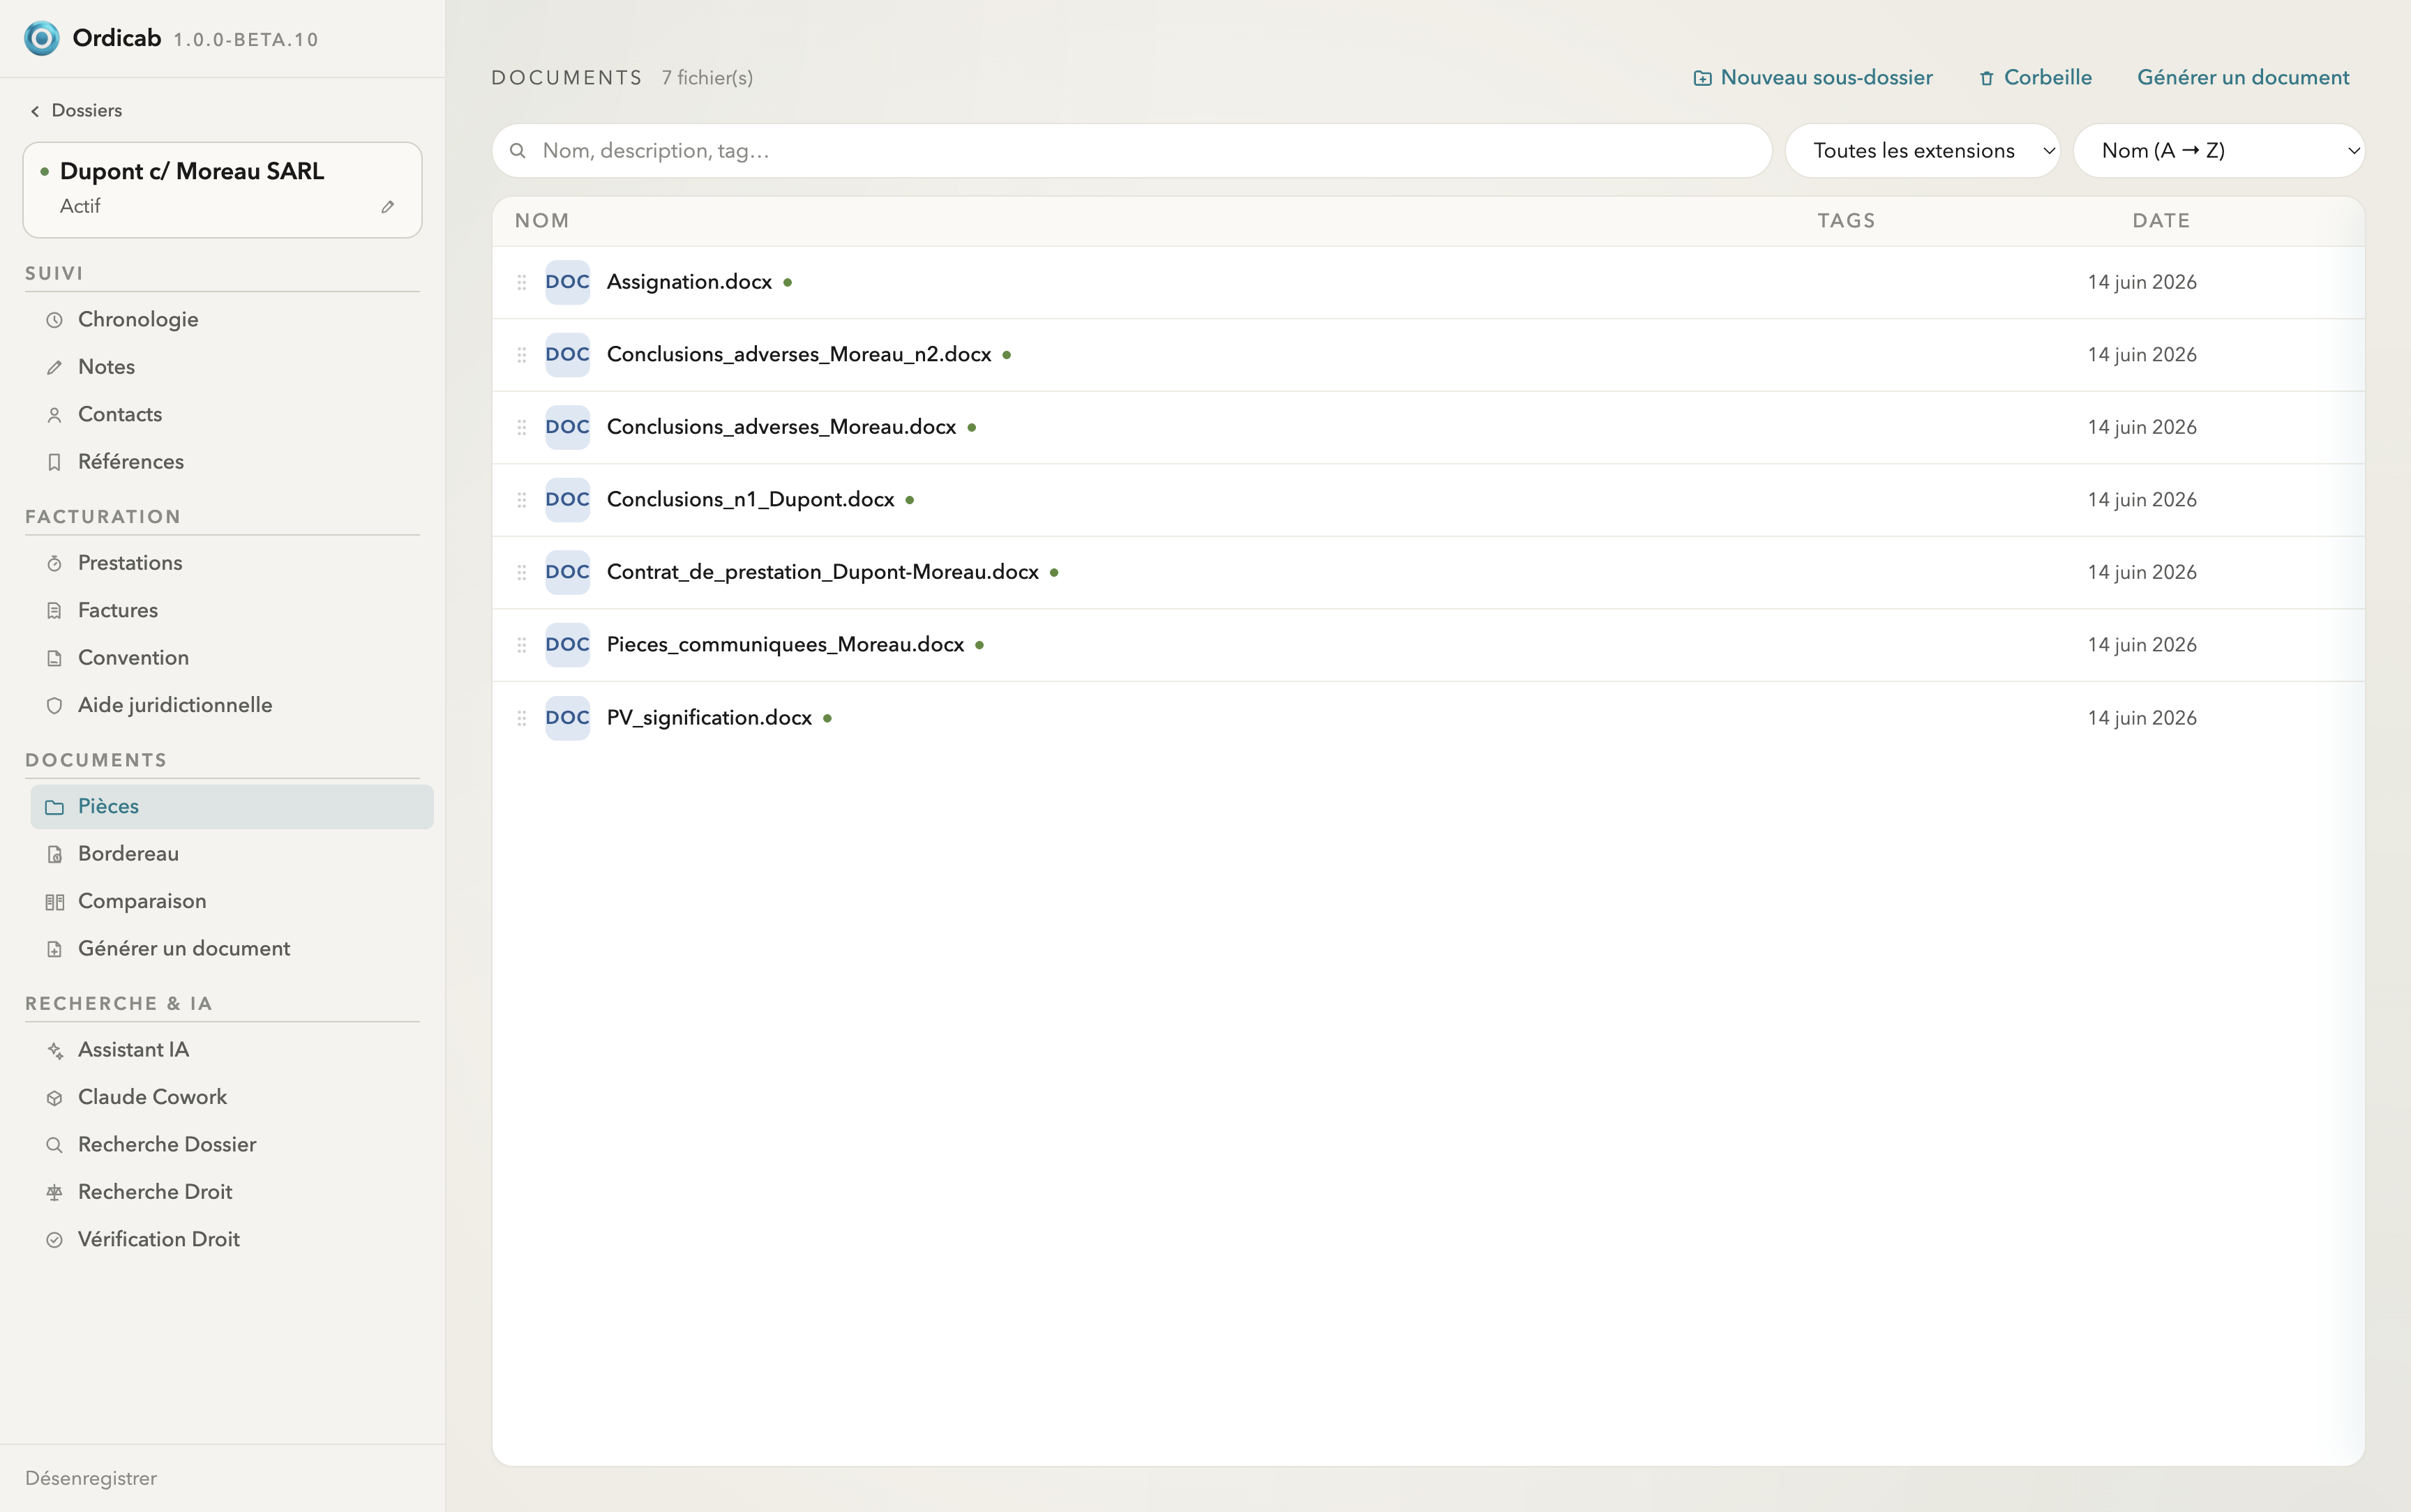
Task: Open Toutes les extensions dropdown
Action: tap(1922, 150)
